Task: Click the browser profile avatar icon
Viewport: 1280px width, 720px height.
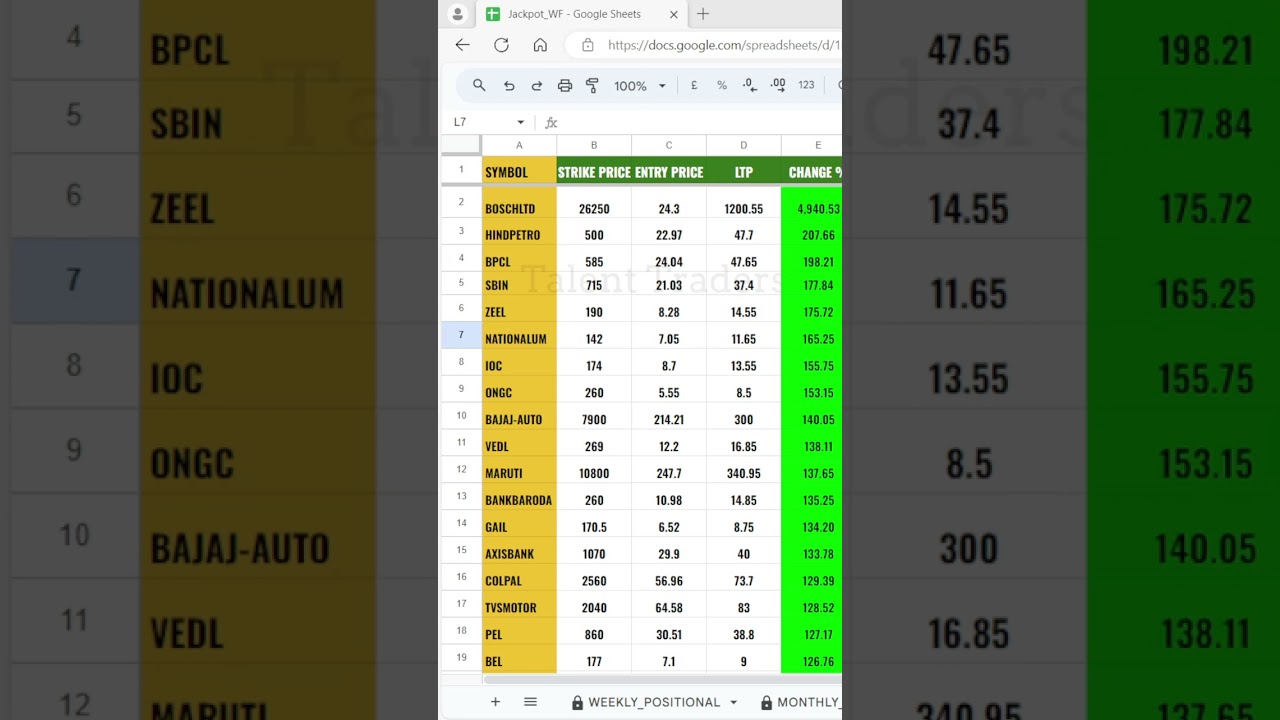Action: coord(458,14)
